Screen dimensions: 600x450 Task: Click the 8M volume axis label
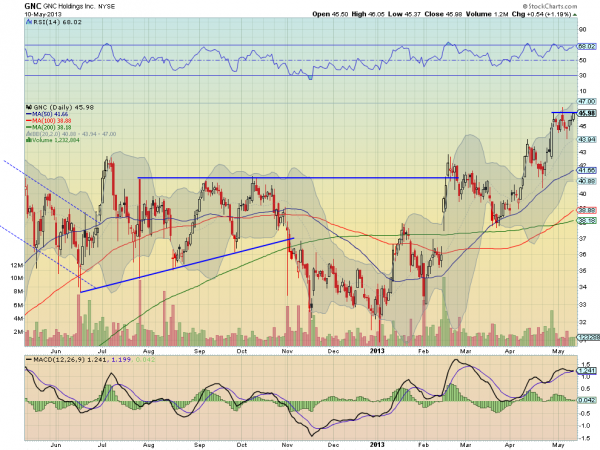[x=18, y=292]
